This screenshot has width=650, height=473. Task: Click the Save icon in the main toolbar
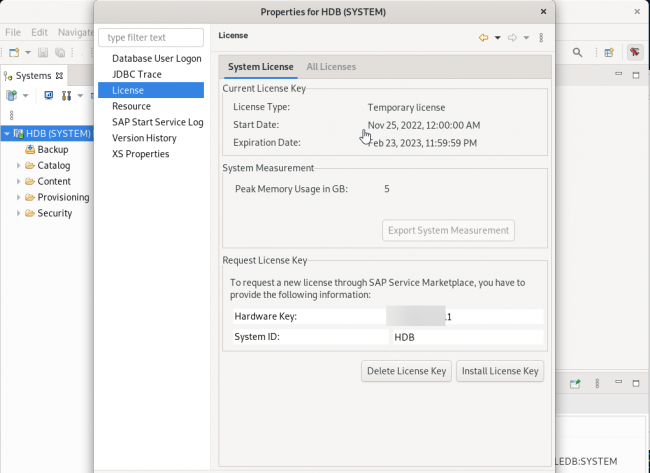point(43,52)
